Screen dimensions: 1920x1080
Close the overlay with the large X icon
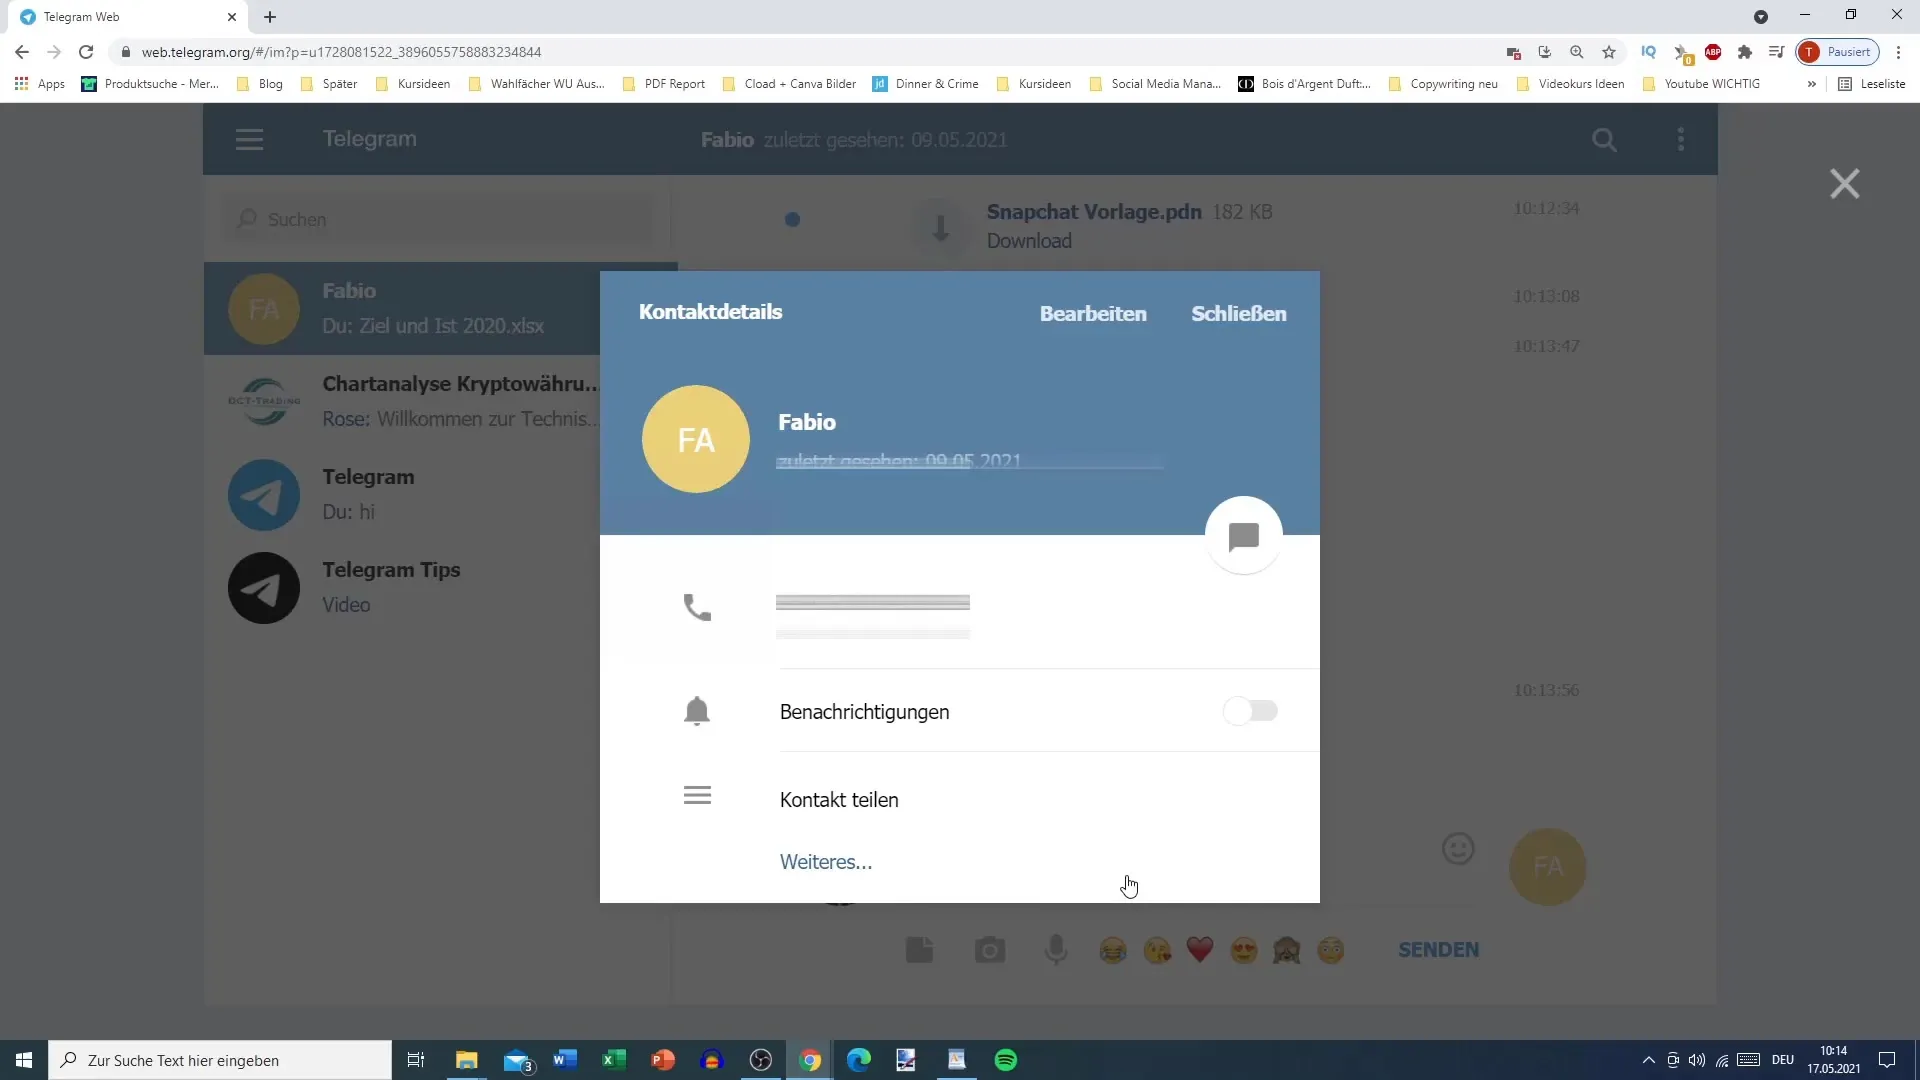[1844, 184]
